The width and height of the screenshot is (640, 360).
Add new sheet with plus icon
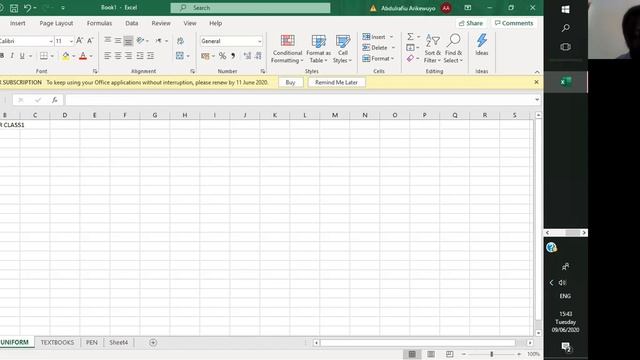click(x=153, y=342)
